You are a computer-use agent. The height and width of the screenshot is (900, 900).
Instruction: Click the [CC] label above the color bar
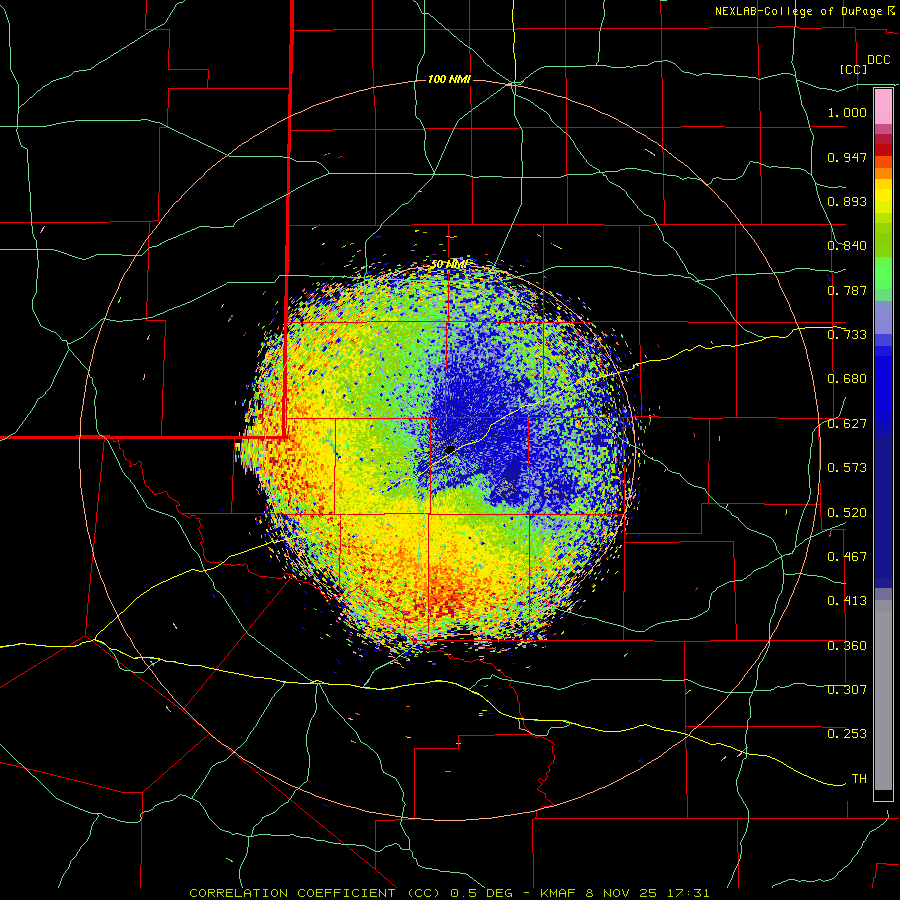coord(854,69)
